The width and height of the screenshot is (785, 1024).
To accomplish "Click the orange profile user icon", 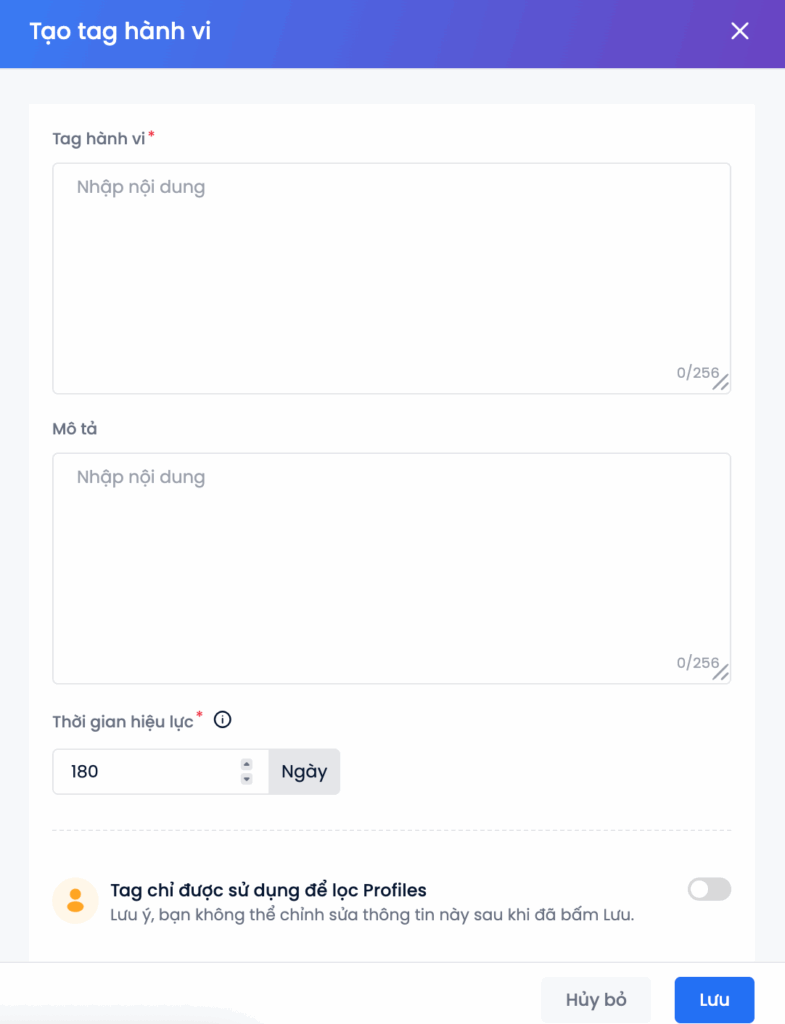I will tap(75, 900).
